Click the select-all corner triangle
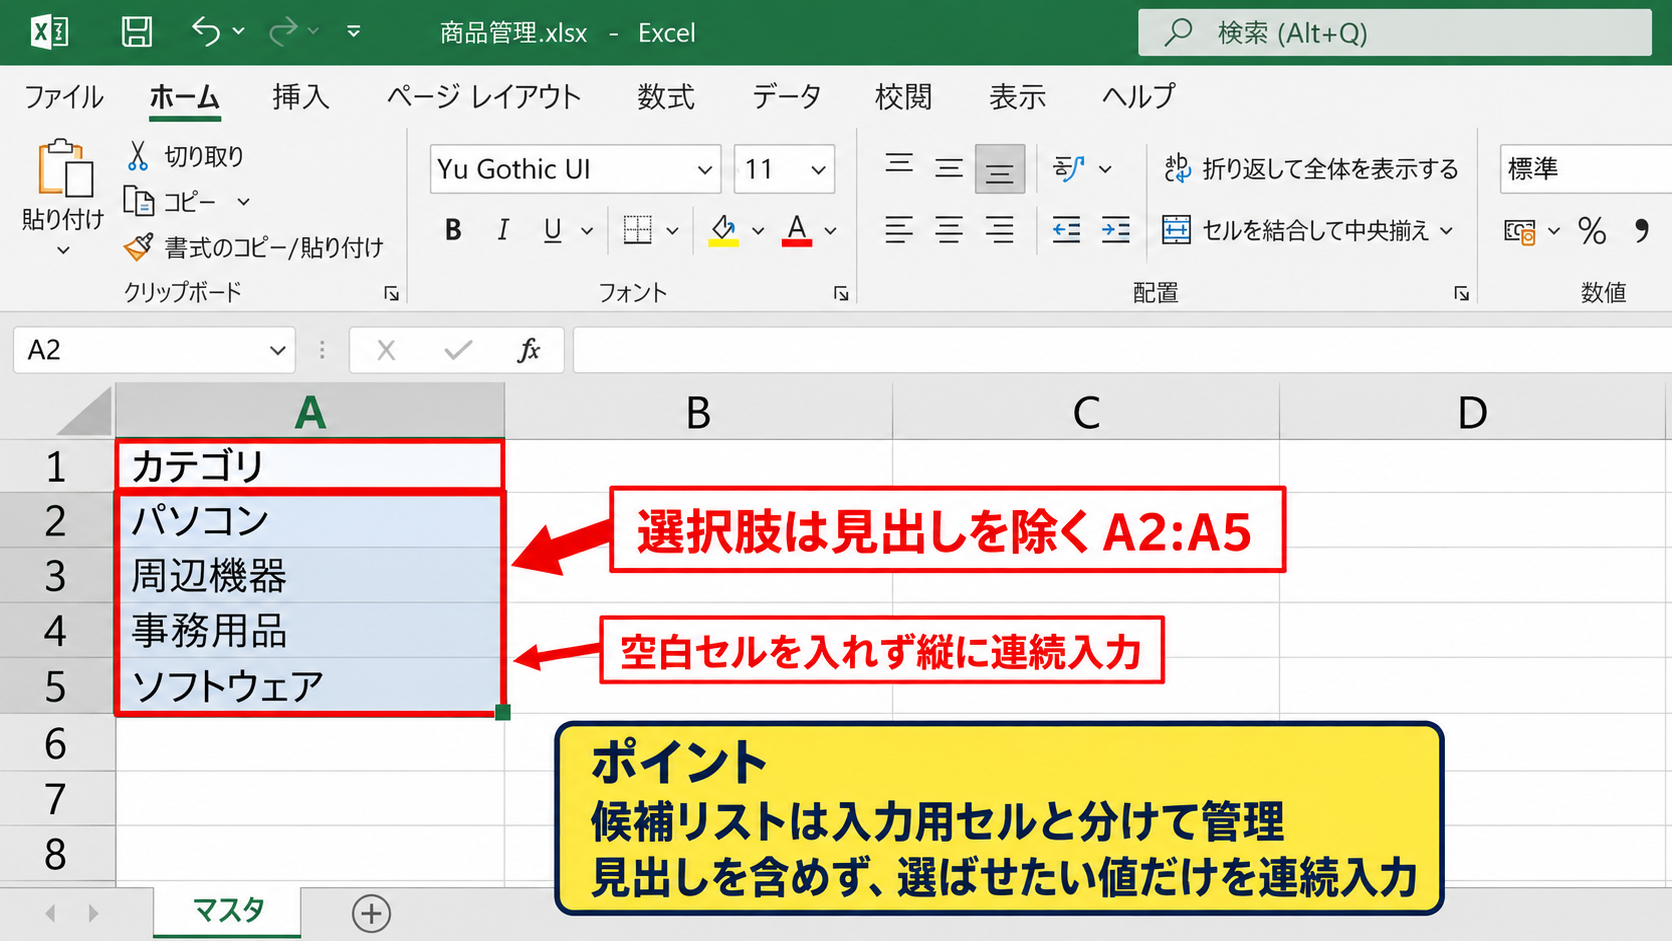 [x=85, y=412]
